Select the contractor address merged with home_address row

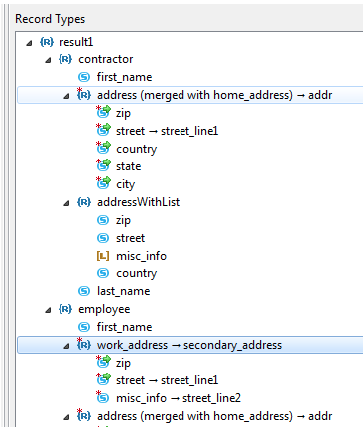coord(190,95)
